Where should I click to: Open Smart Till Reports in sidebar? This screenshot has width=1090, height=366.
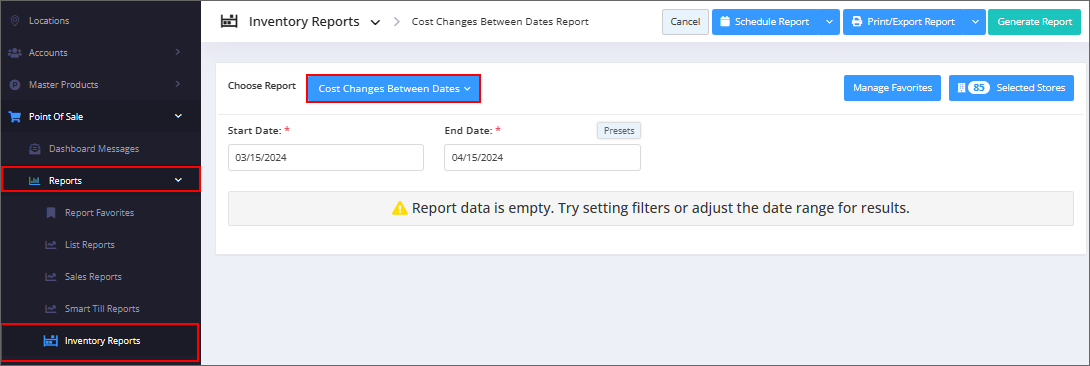click(x=102, y=308)
